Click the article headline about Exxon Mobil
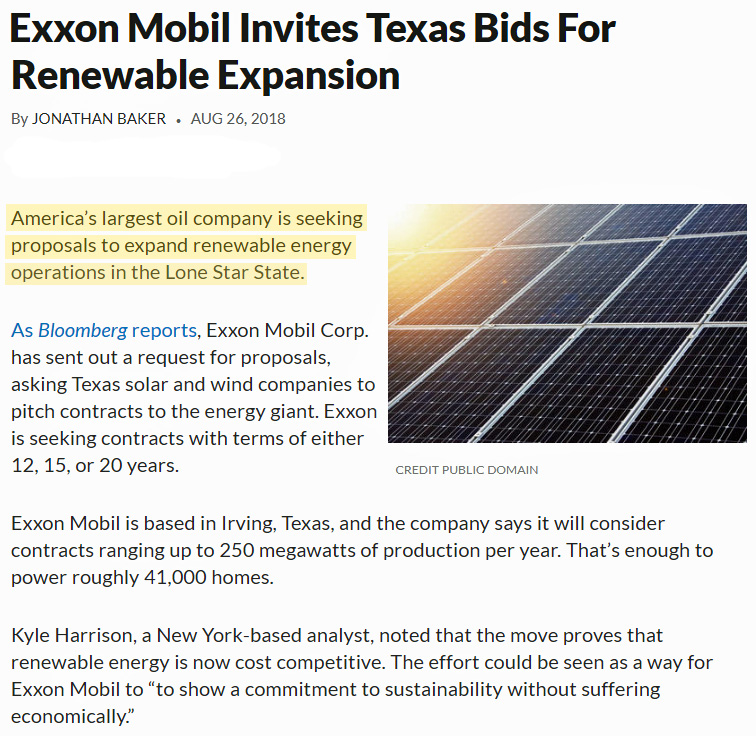The height and width of the screenshot is (736, 756). (312, 30)
